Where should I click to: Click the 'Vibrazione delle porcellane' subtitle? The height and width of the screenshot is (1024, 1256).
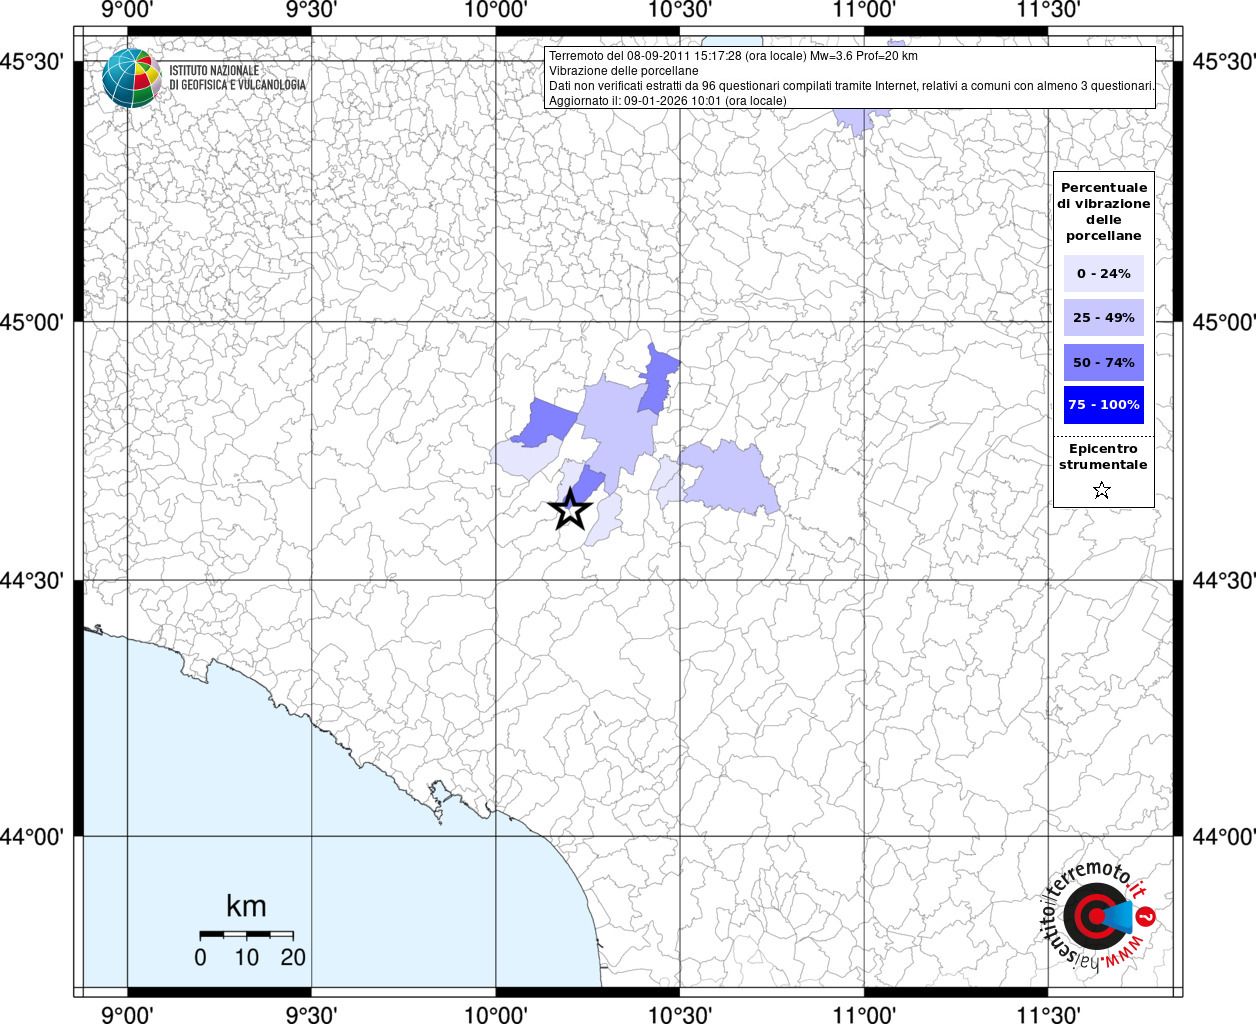coord(624,71)
